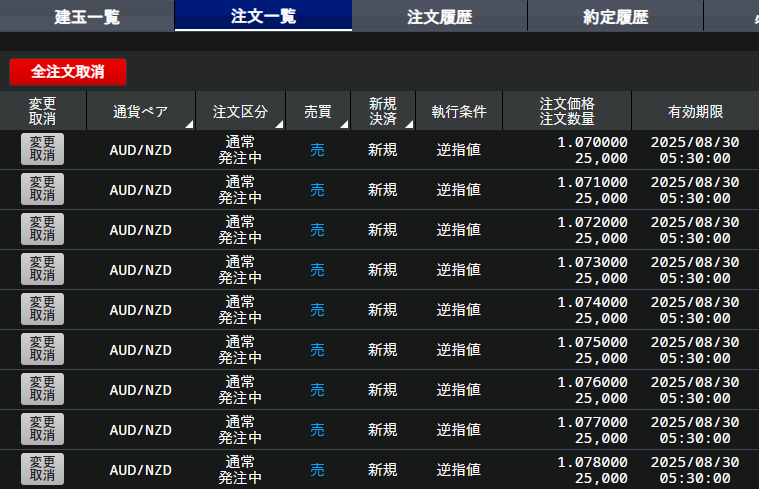Click 変更取消 for the 1.075000 order

point(43,349)
